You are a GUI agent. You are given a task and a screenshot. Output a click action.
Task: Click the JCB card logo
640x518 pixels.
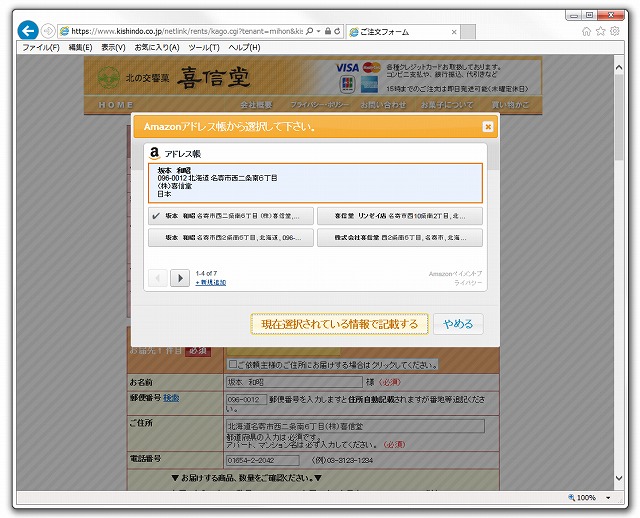coord(347,84)
